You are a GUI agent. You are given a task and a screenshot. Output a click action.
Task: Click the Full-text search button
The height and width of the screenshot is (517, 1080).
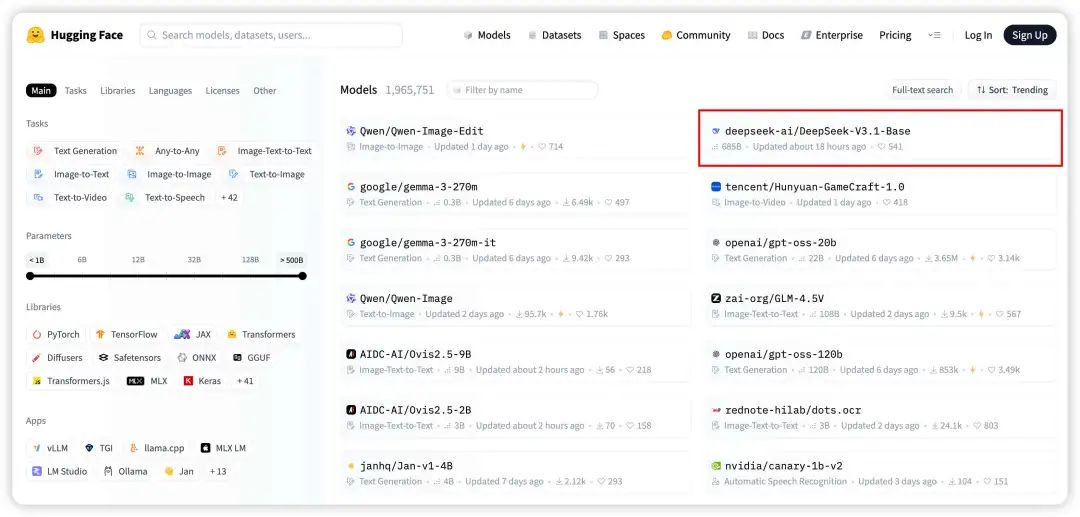(x=922, y=90)
